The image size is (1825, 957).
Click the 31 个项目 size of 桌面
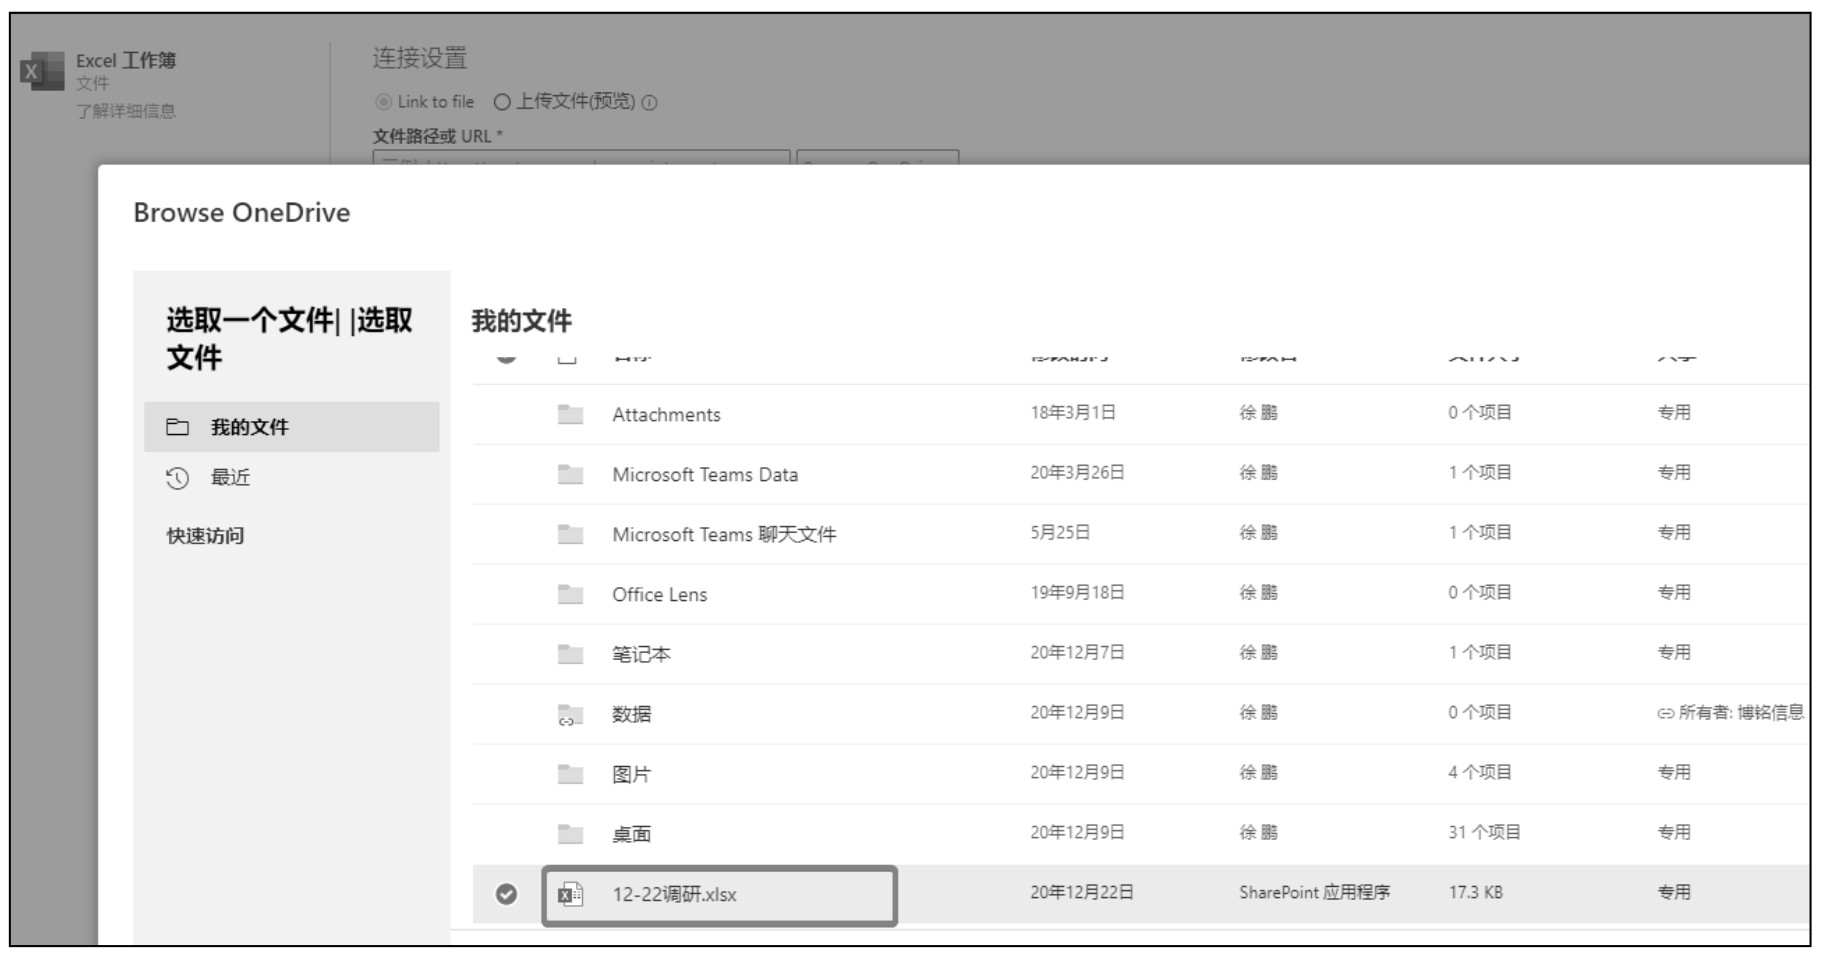click(x=1484, y=833)
